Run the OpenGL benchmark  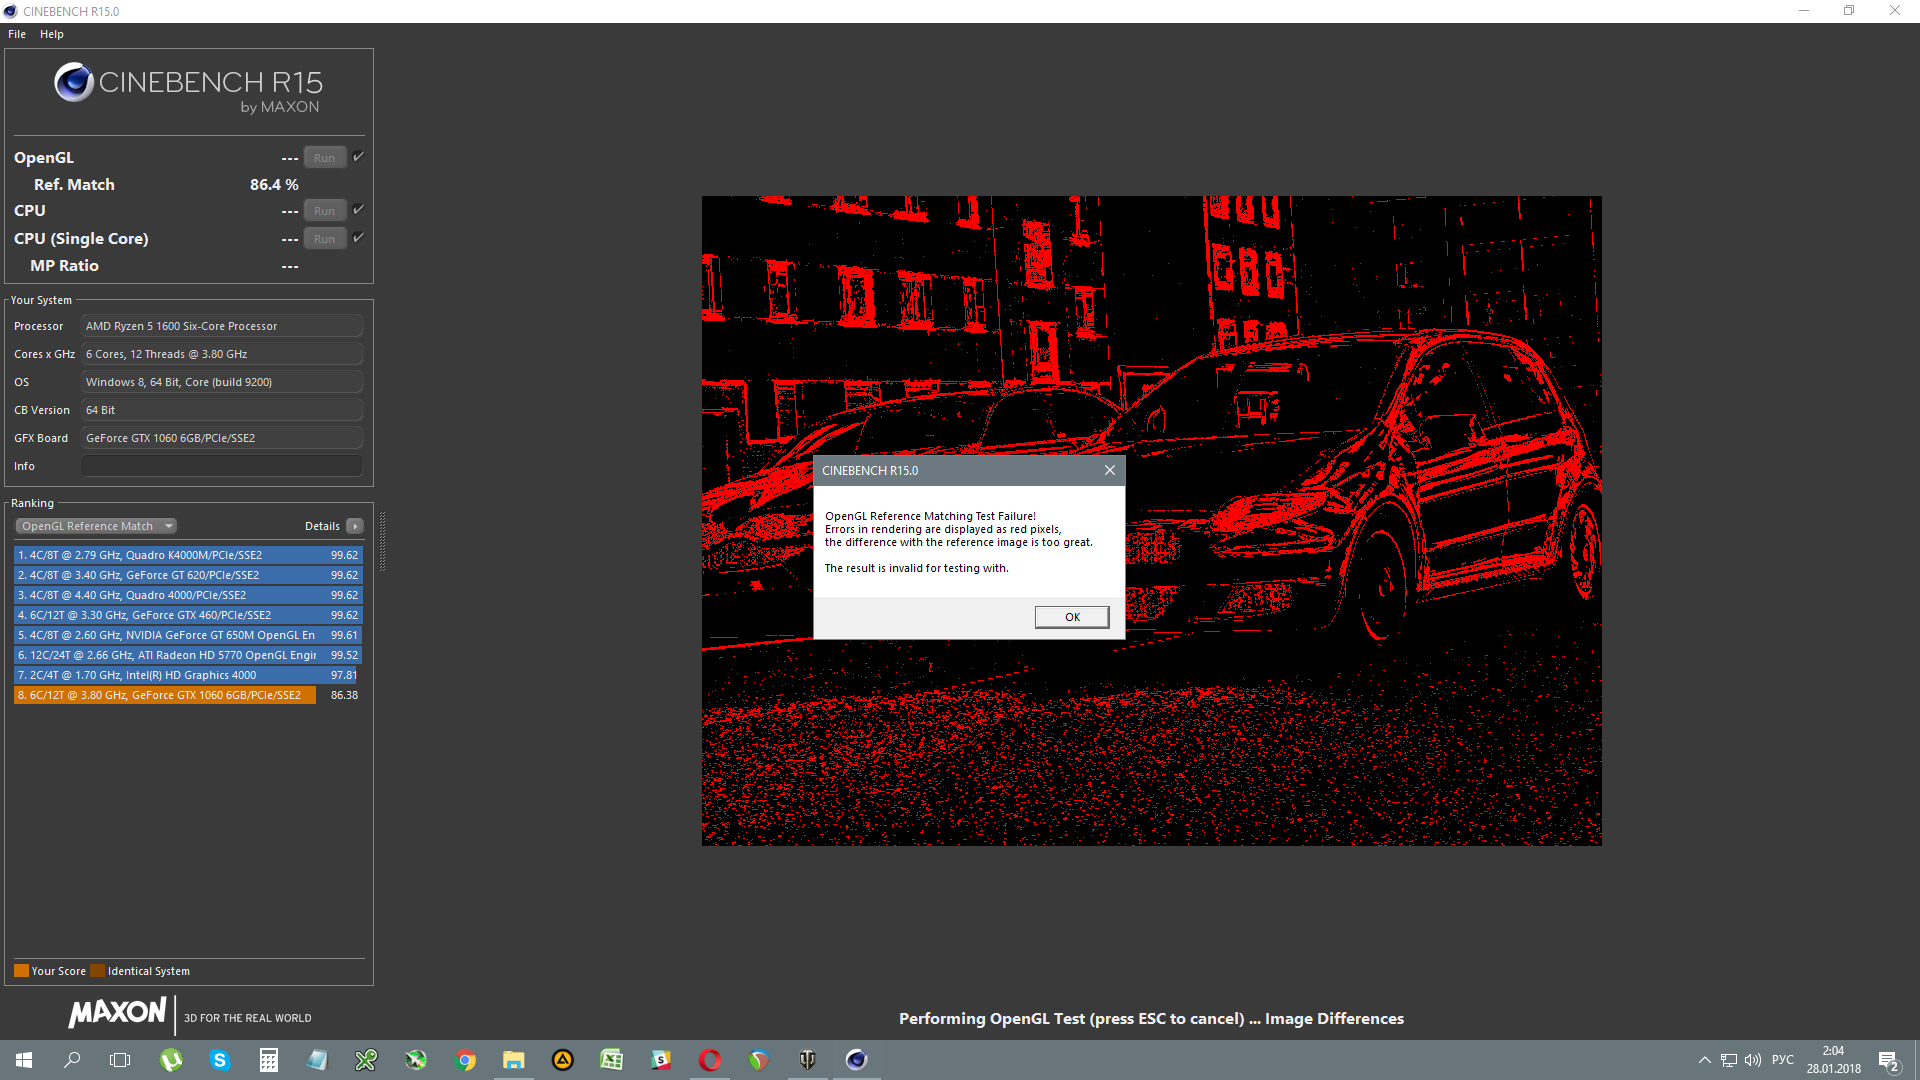coord(324,158)
